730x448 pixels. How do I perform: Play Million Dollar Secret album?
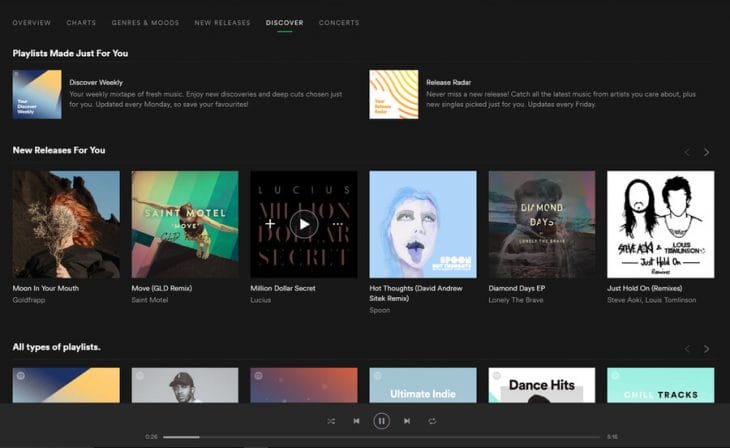click(x=304, y=224)
